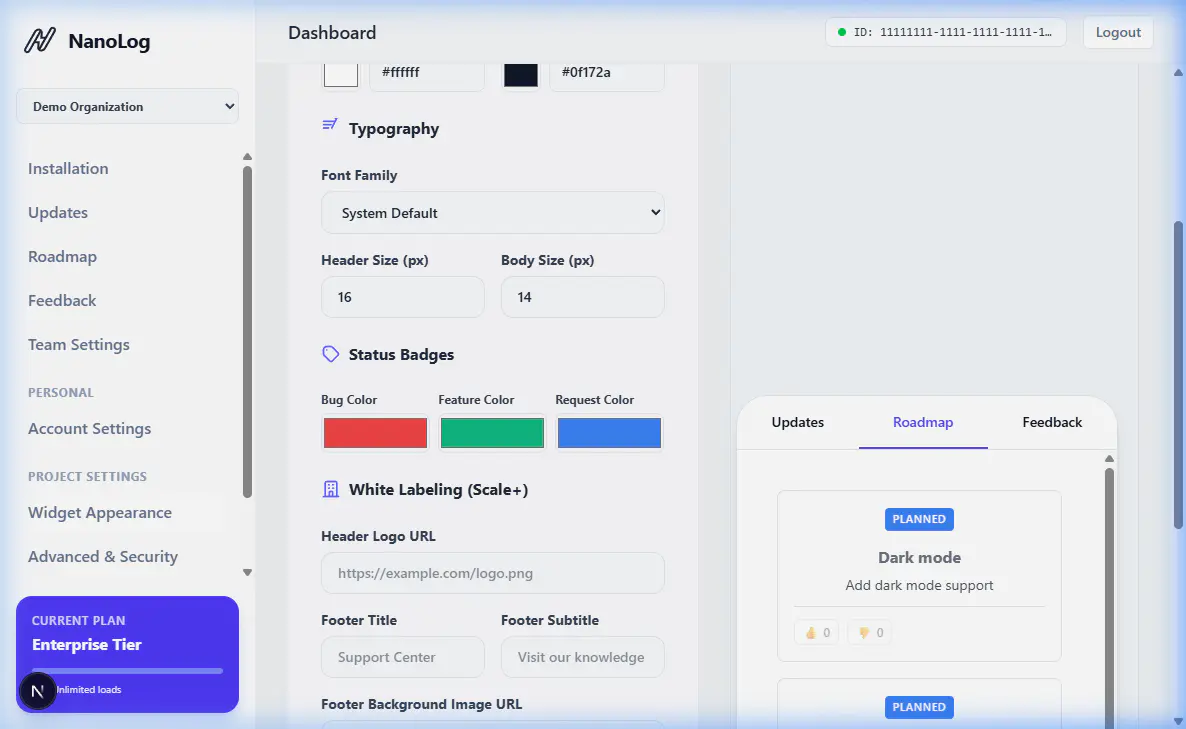Click the White Labeling building icon

tap(330, 490)
